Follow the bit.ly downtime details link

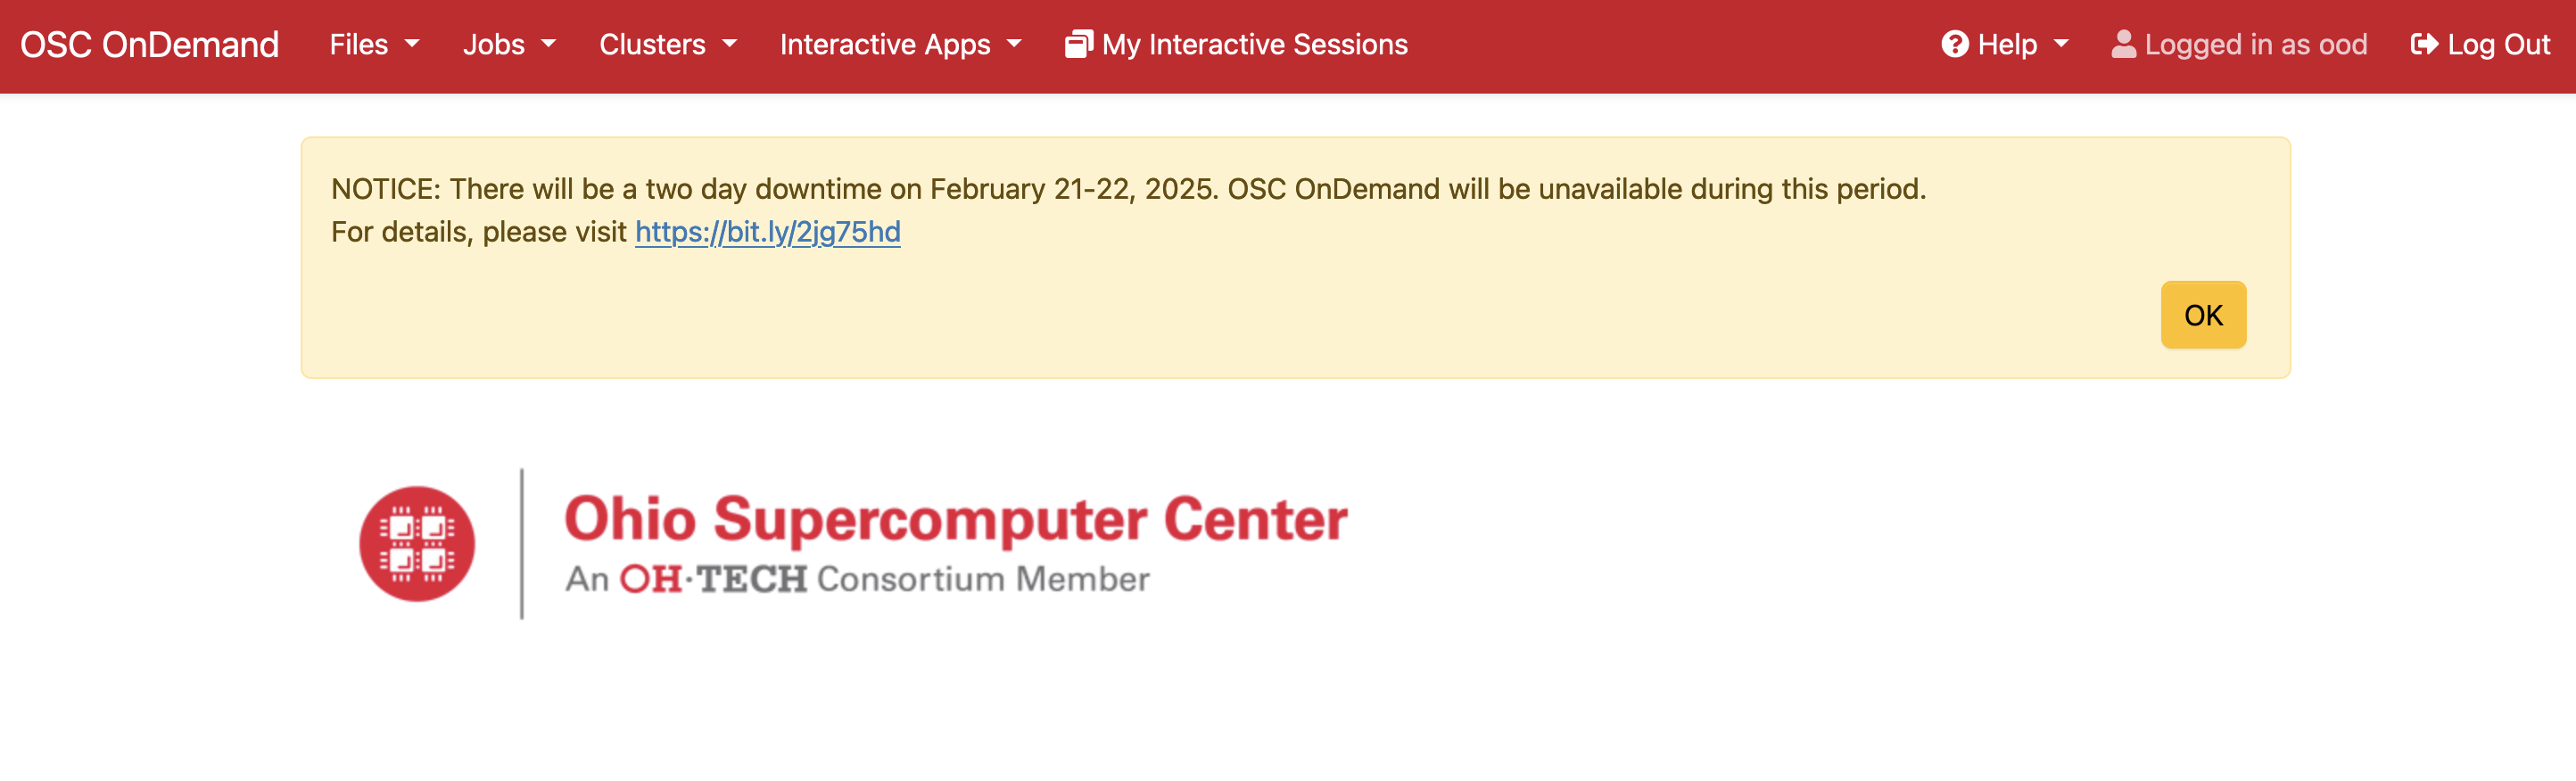click(767, 232)
